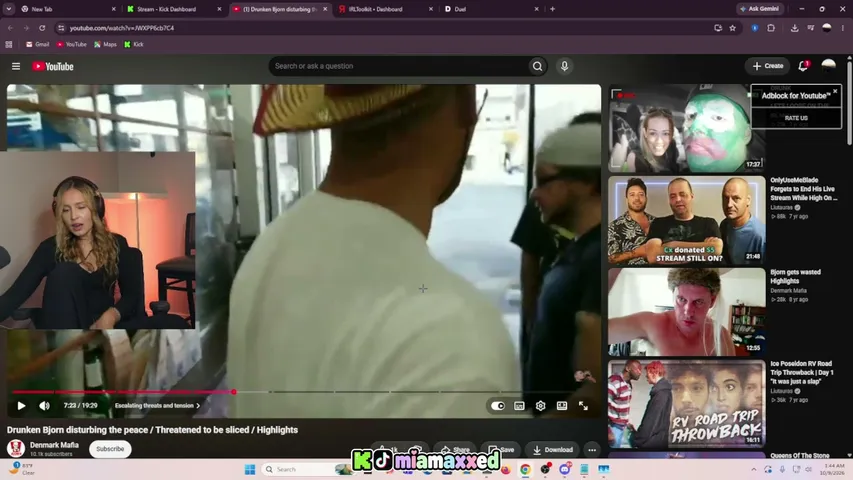This screenshot has width=853, height=480.
Task: Subscribe to Denmark Mafia channel
Action: click(x=110, y=449)
